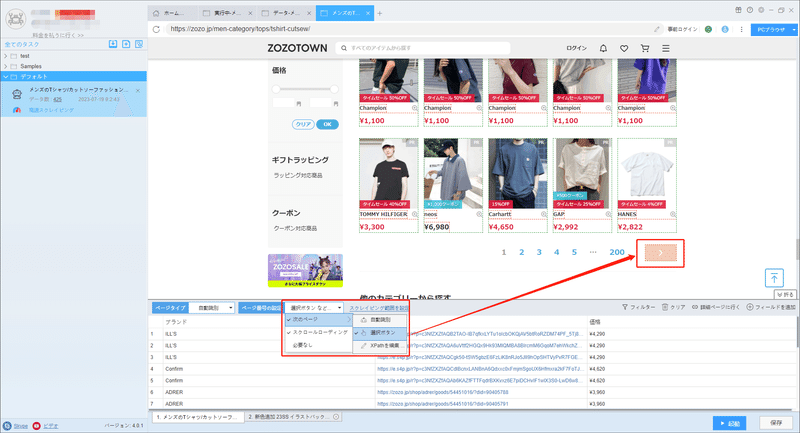This screenshot has height=433, width=800.
Task: Open a new tab with plus
Action: (380, 13)
